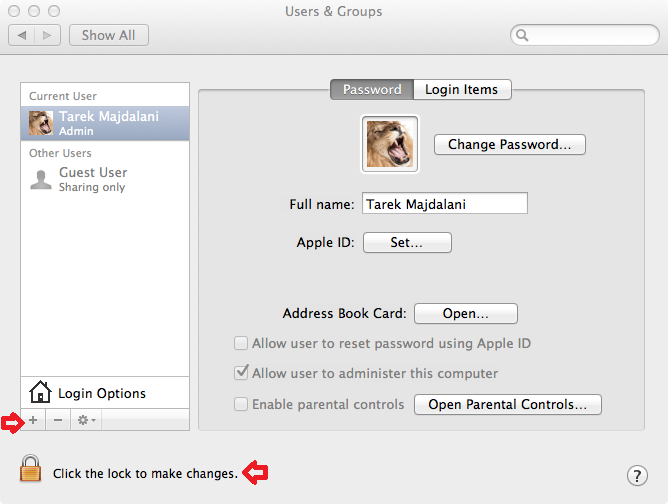Select Guest User in the sidebar
The image size is (668, 504).
[105, 179]
